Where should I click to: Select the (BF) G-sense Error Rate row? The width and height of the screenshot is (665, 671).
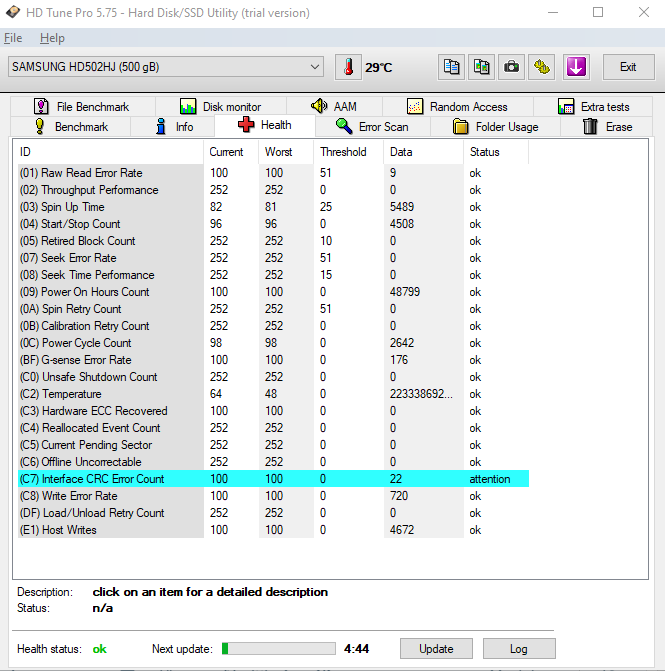tap(273, 360)
